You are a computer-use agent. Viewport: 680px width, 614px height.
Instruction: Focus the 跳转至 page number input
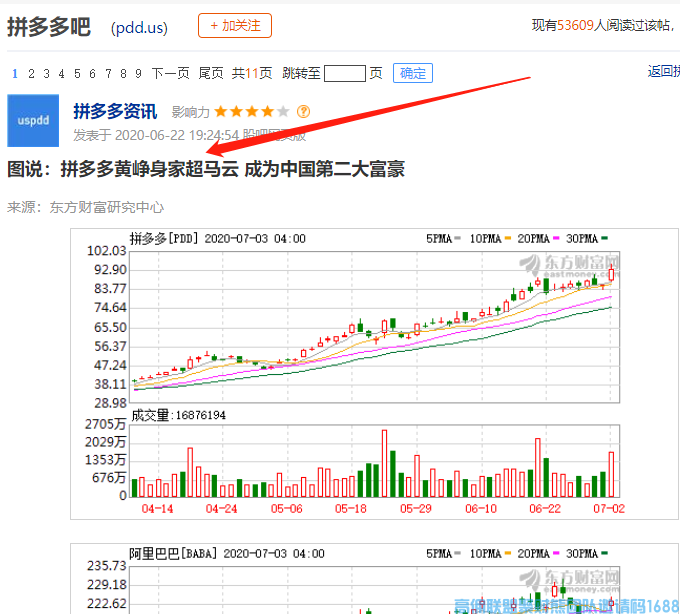pyautogui.click(x=345, y=73)
